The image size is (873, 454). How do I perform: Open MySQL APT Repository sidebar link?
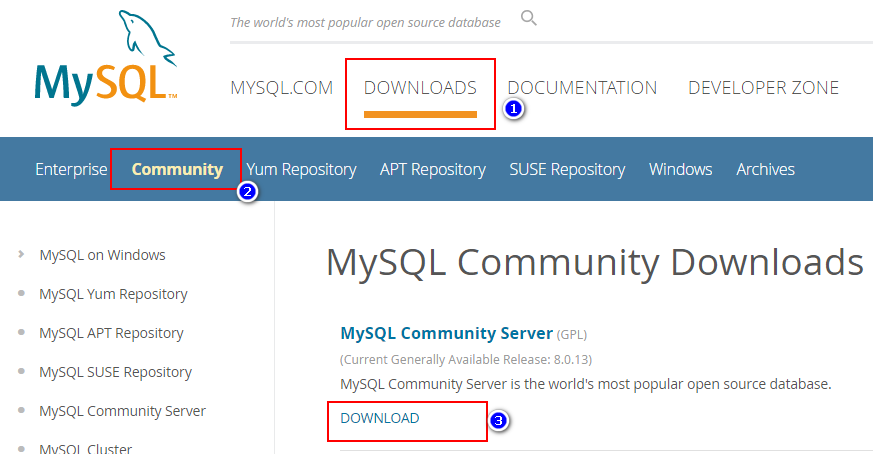coord(111,333)
